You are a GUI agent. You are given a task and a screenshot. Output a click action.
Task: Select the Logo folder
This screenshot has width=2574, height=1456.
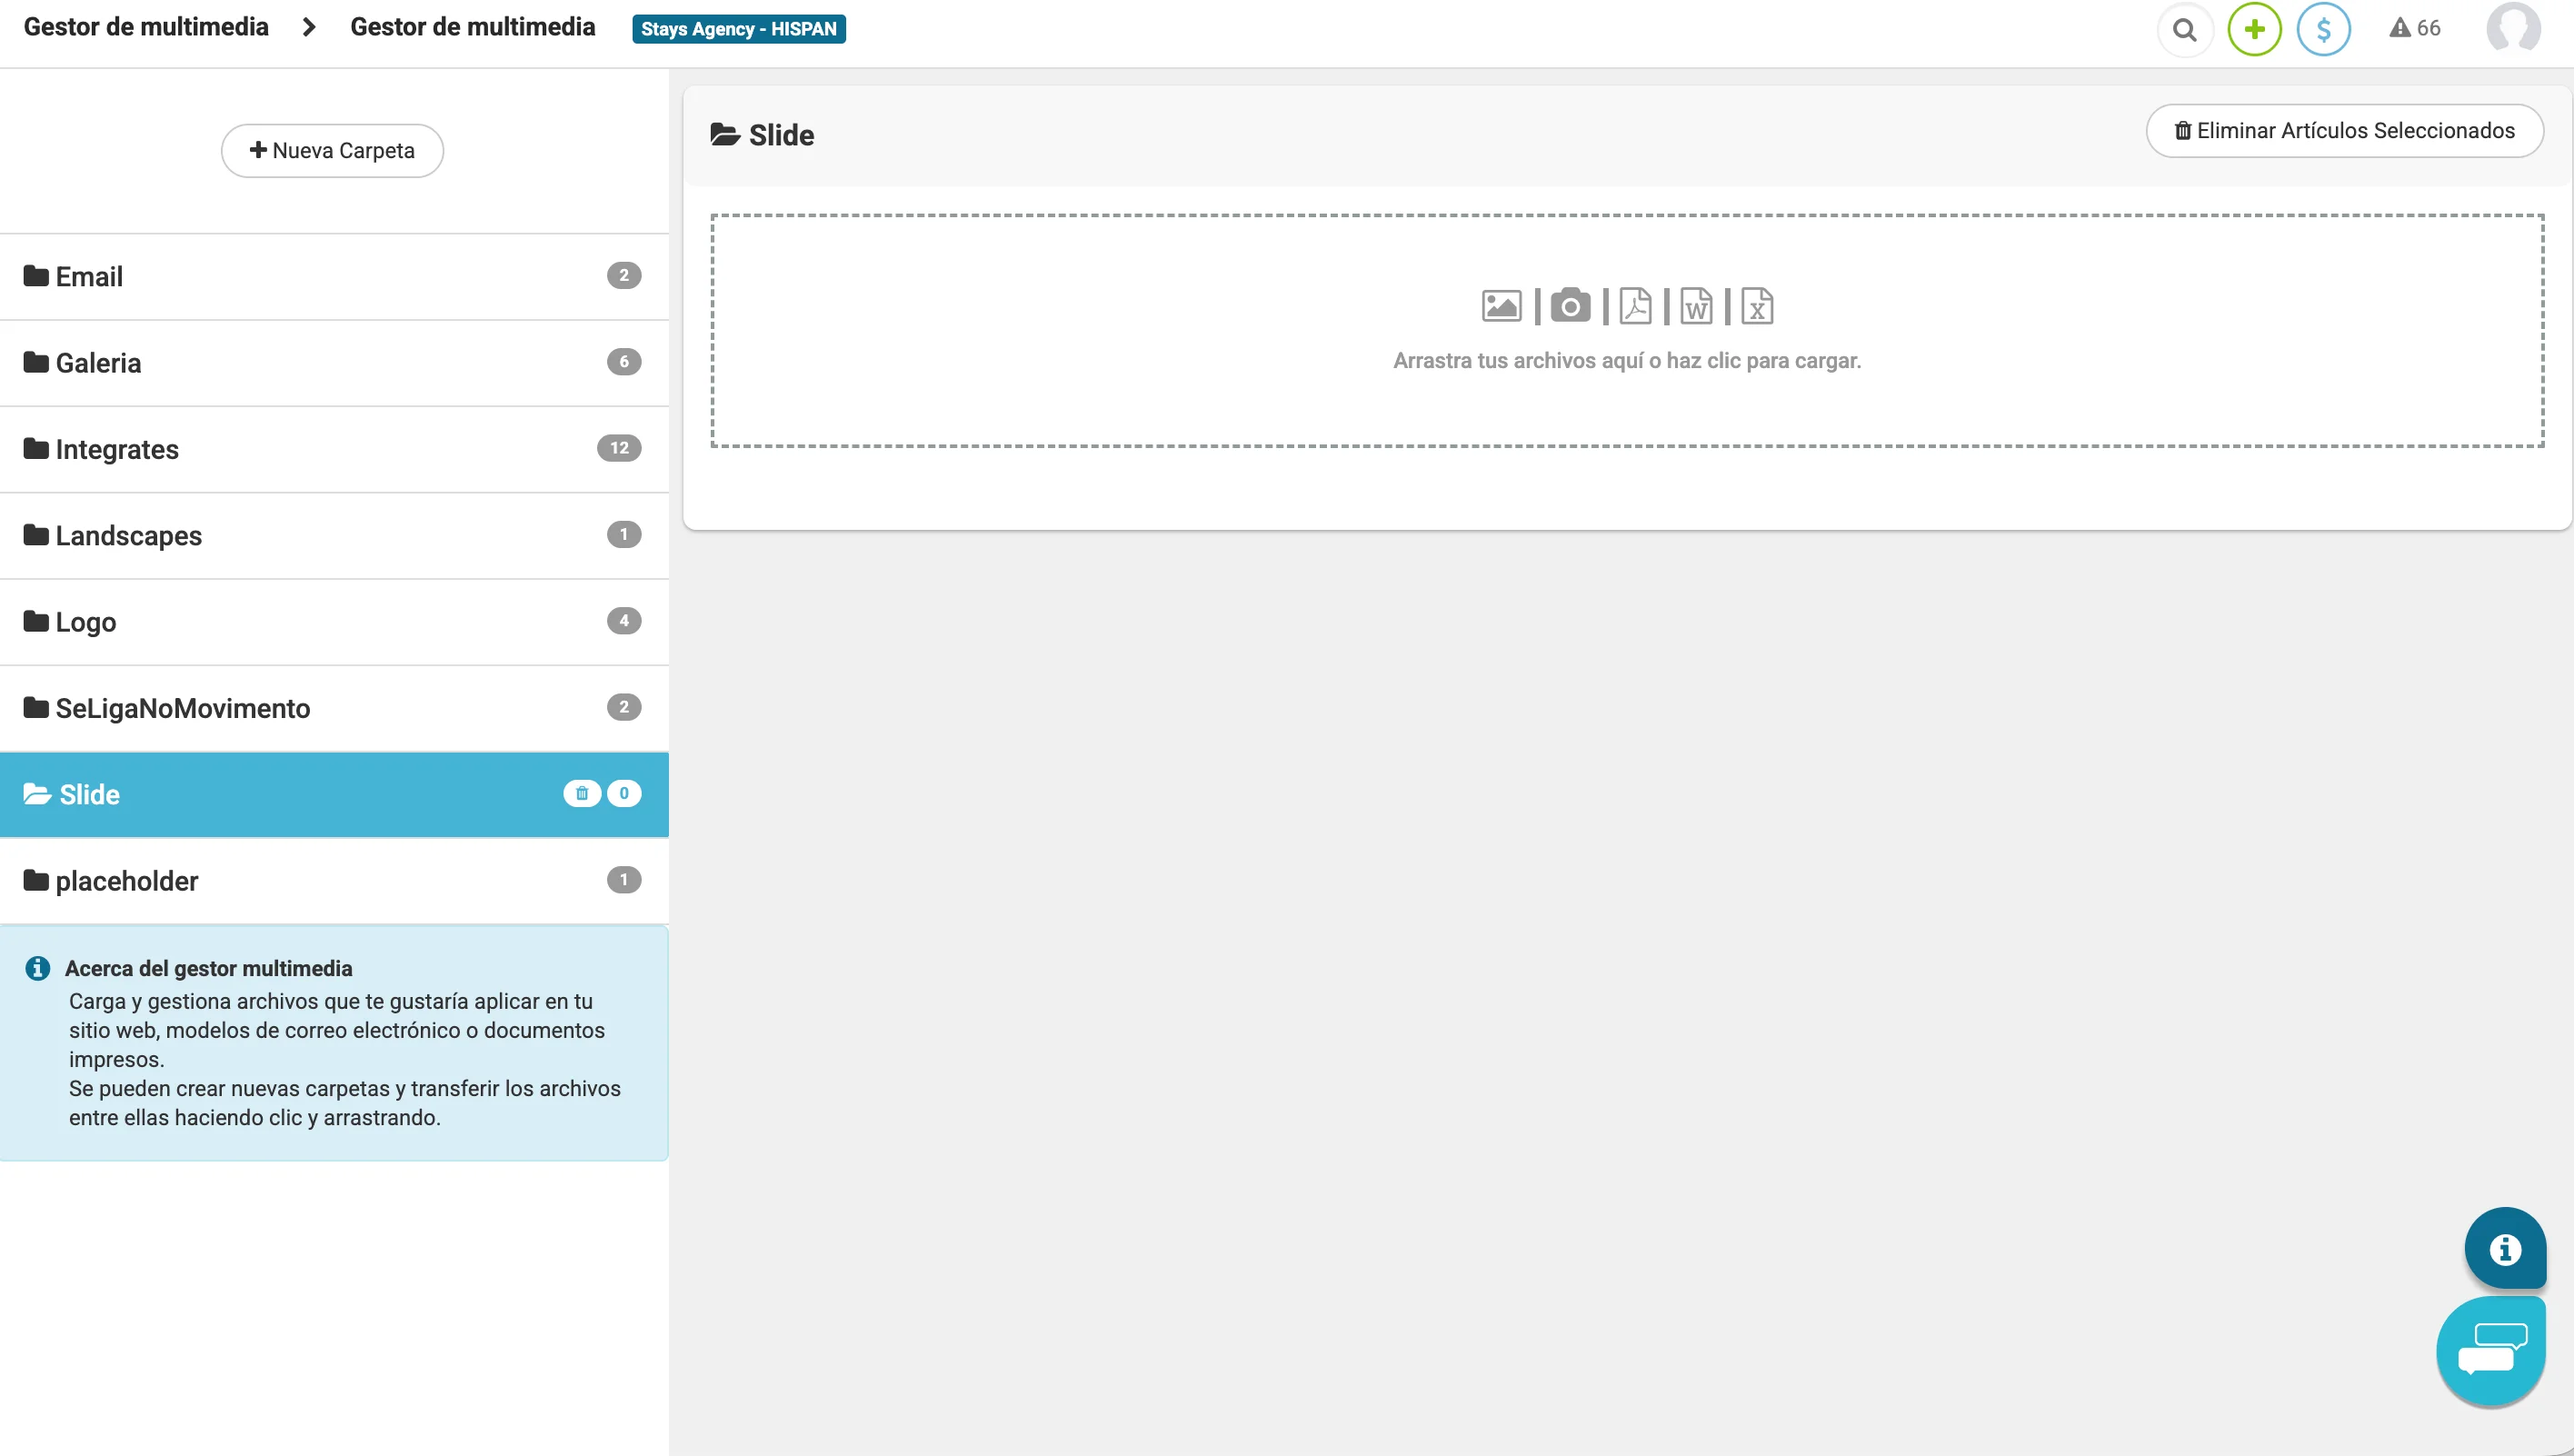[x=85, y=622]
